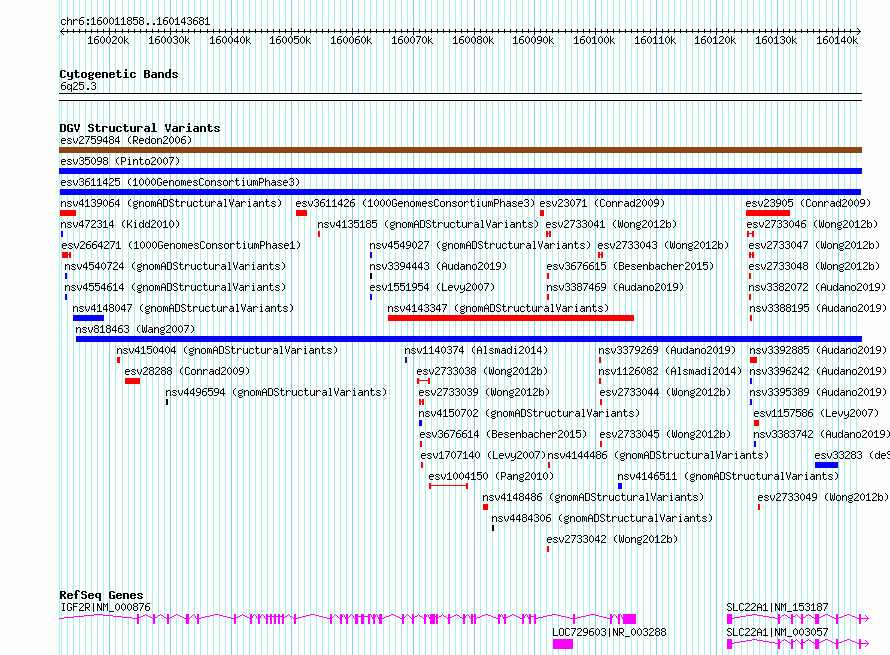Click the brown esv2759484 variant bar
This screenshot has width=890, height=655.
(x=460, y=150)
